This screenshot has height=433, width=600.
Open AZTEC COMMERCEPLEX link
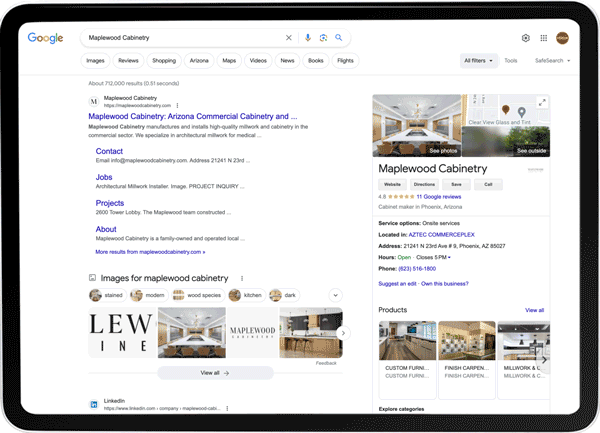442,235
